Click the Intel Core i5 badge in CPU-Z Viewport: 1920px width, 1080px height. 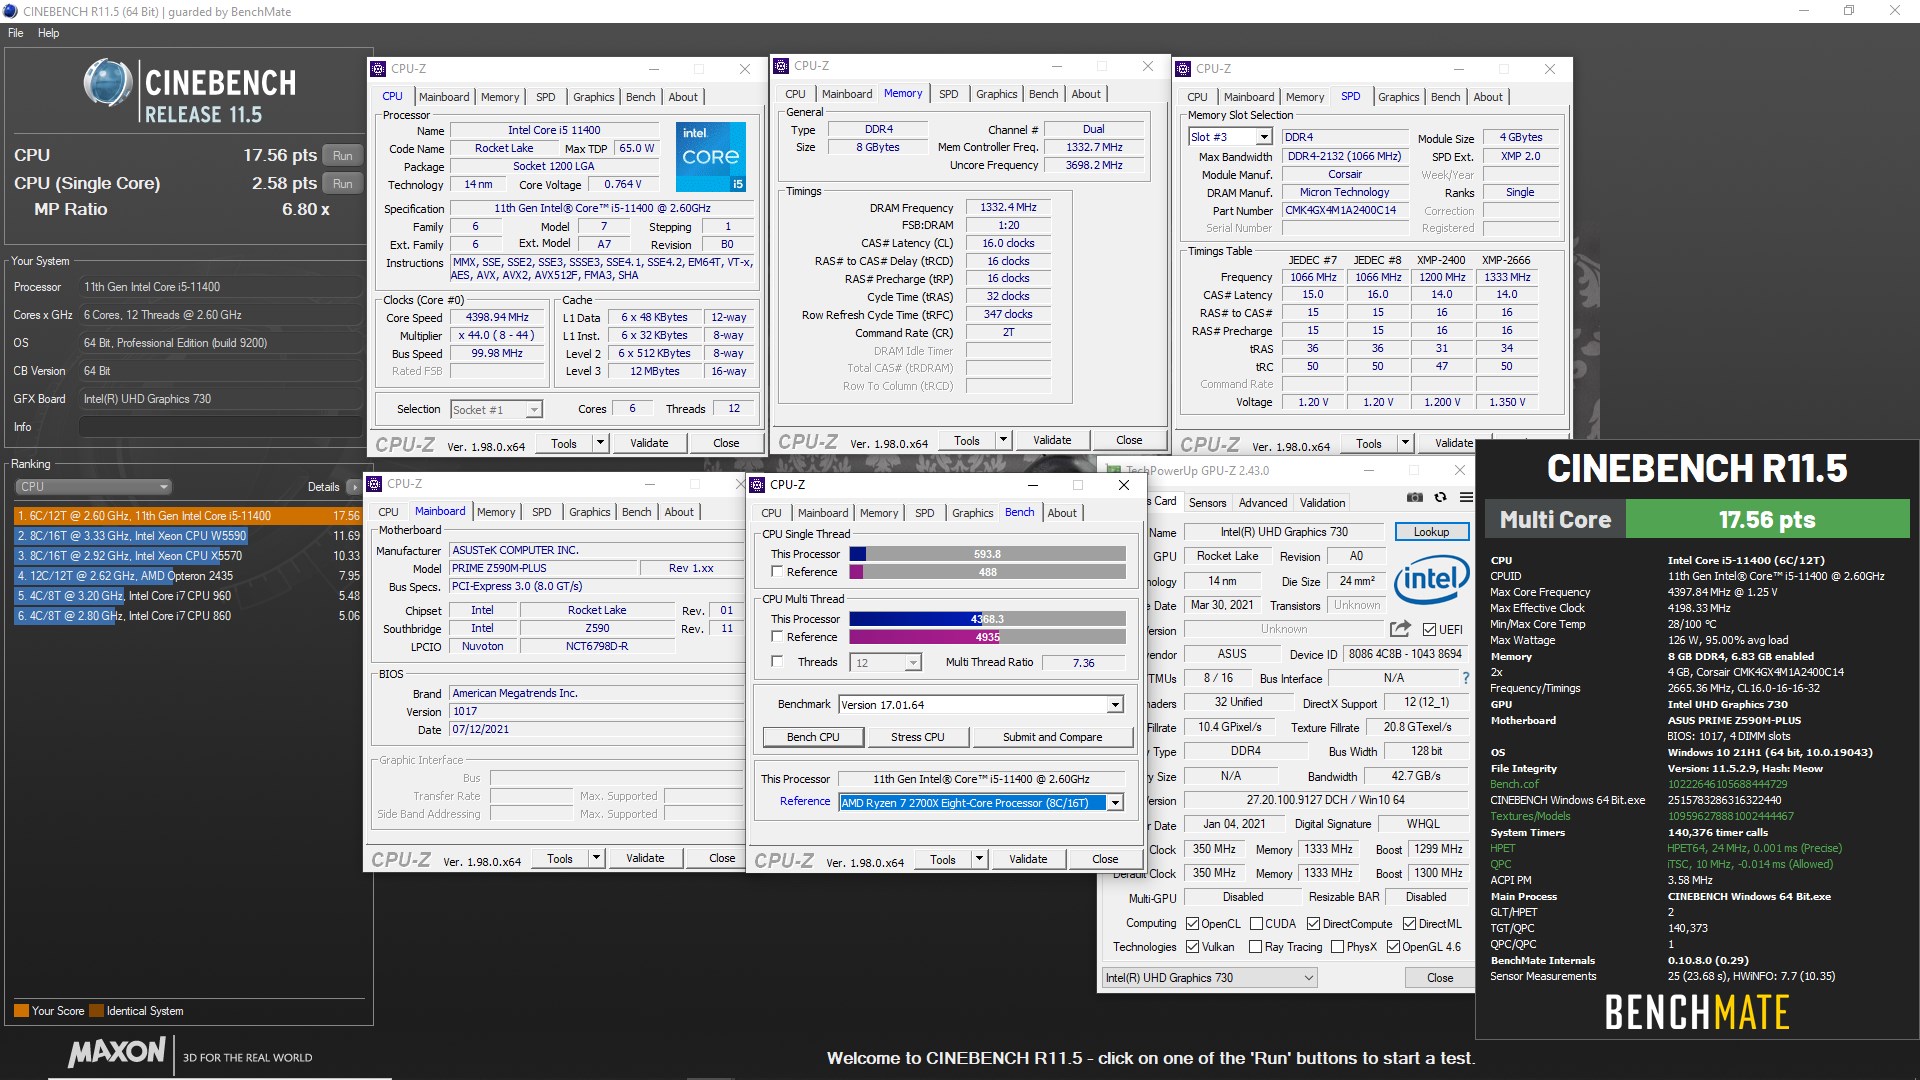point(711,157)
